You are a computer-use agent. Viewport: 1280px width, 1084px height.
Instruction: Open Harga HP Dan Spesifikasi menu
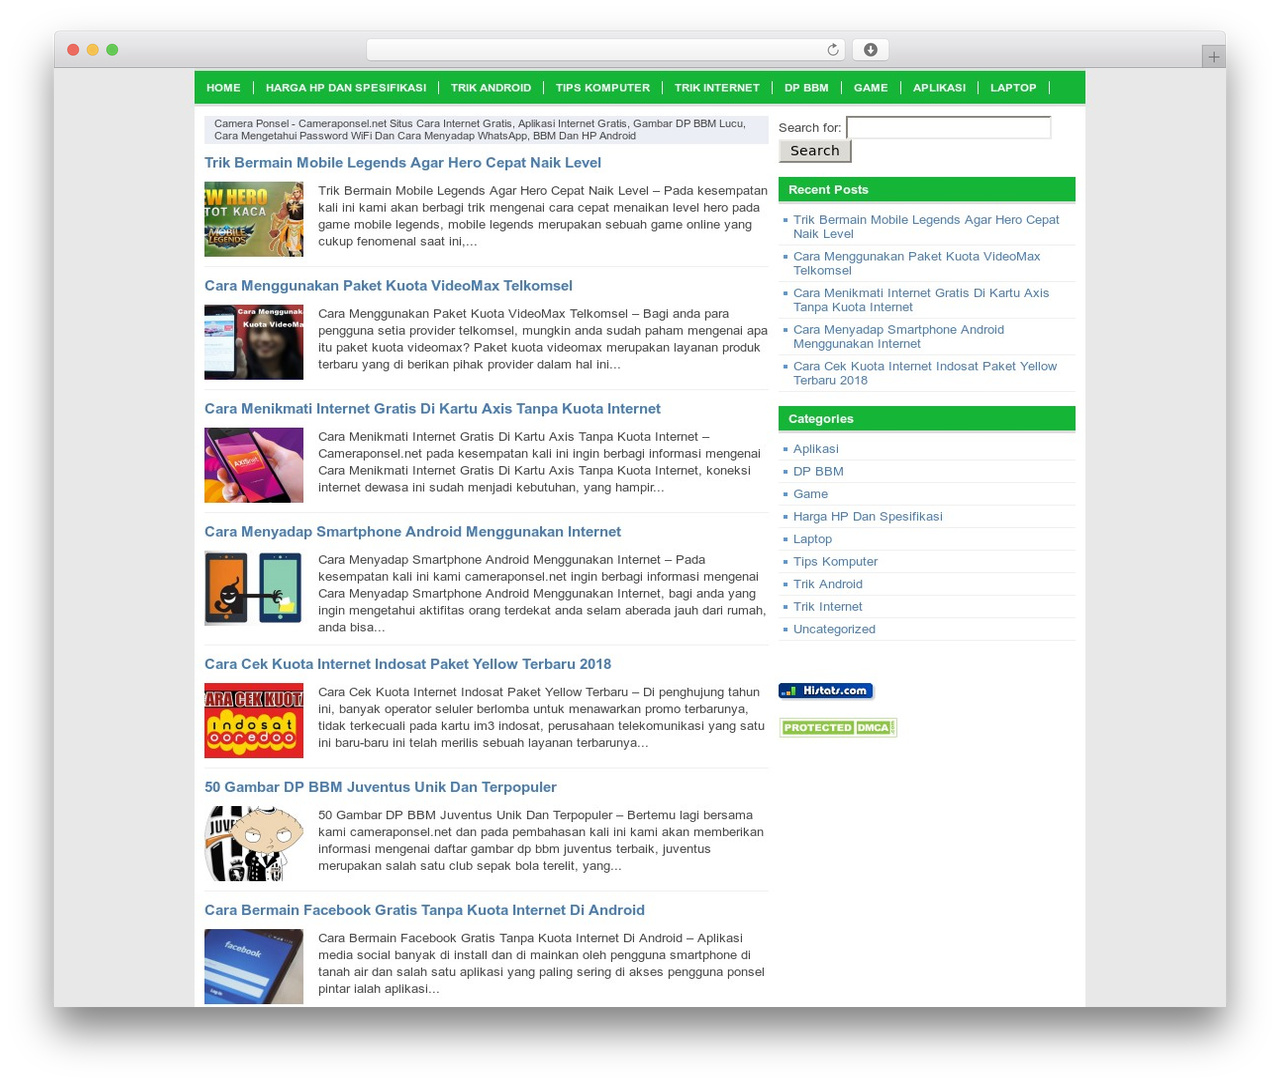tap(346, 88)
